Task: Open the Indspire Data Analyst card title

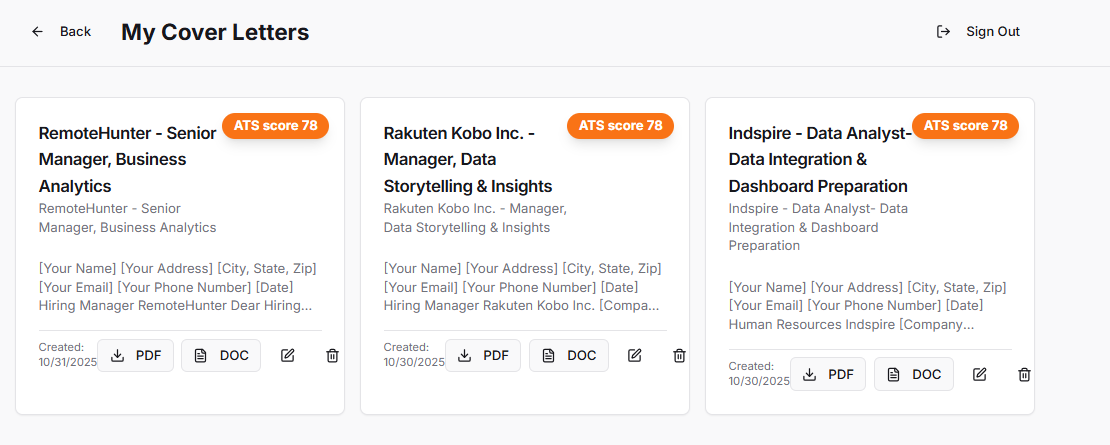Action: [x=819, y=159]
